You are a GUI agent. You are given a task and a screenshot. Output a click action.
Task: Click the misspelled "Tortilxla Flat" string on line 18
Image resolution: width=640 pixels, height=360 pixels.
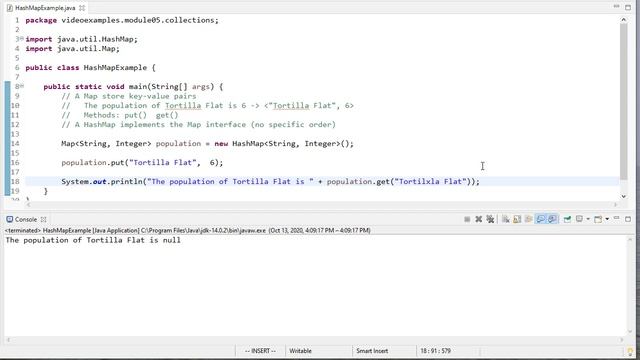[x=430, y=182]
